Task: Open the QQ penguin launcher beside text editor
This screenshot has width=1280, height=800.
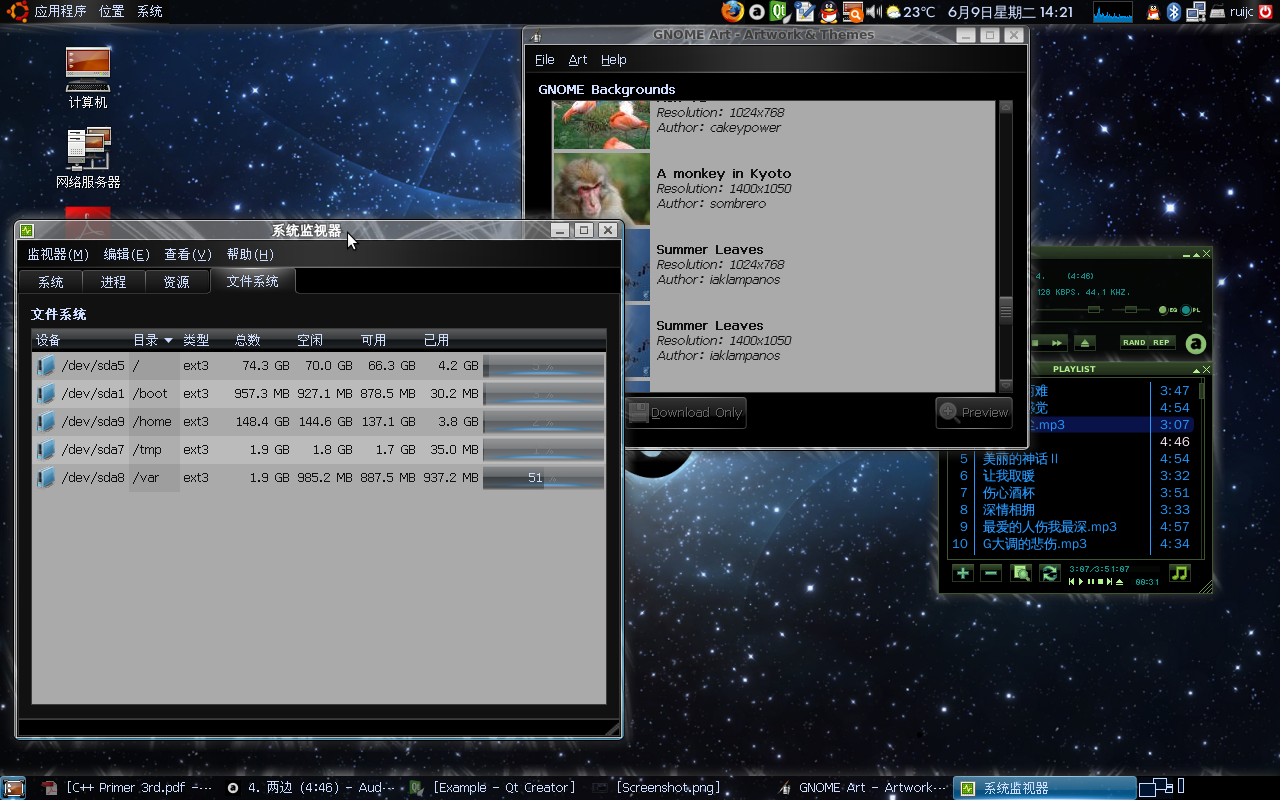Action: point(829,12)
